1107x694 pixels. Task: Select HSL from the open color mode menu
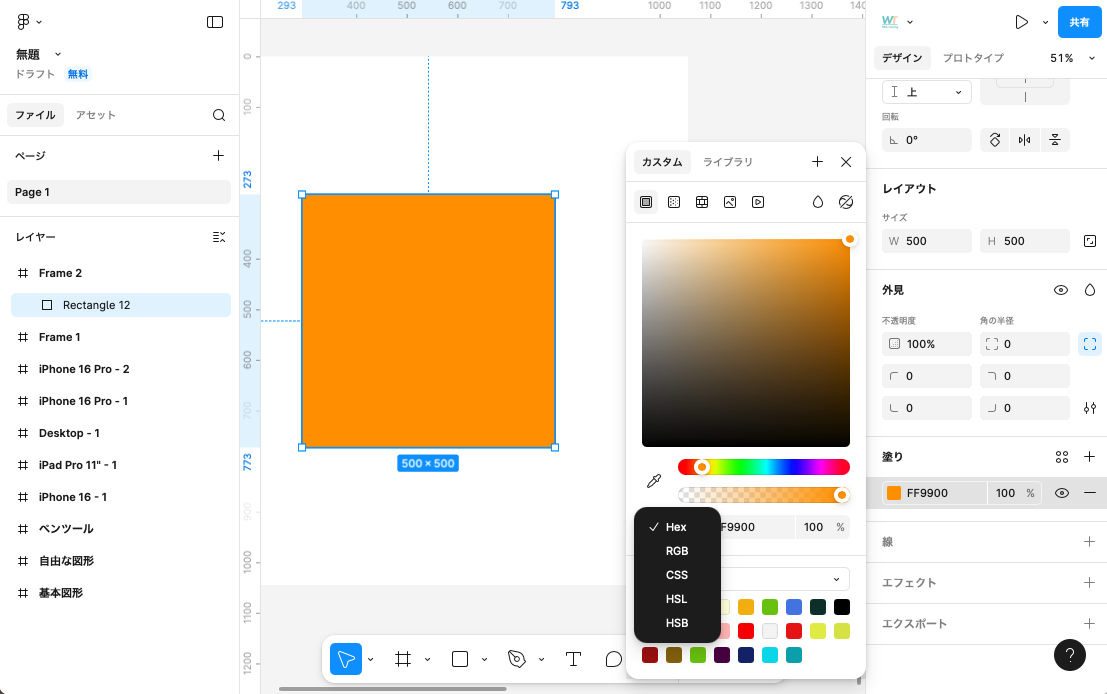click(x=677, y=599)
